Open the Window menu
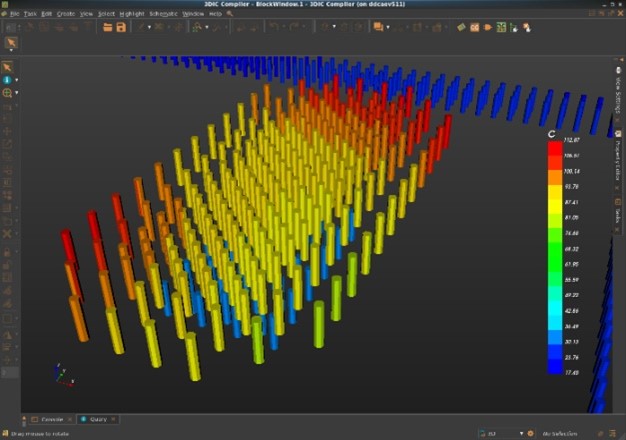The width and height of the screenshot is (626, 440). point(193,14)
